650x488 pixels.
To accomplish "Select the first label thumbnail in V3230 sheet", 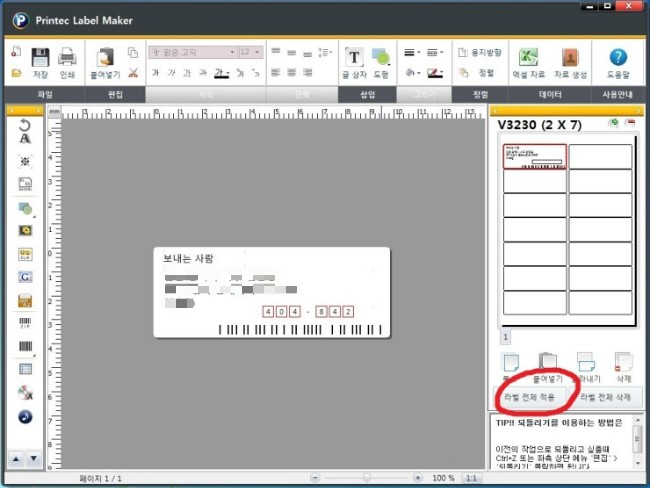I will click(x=534, y=156).
